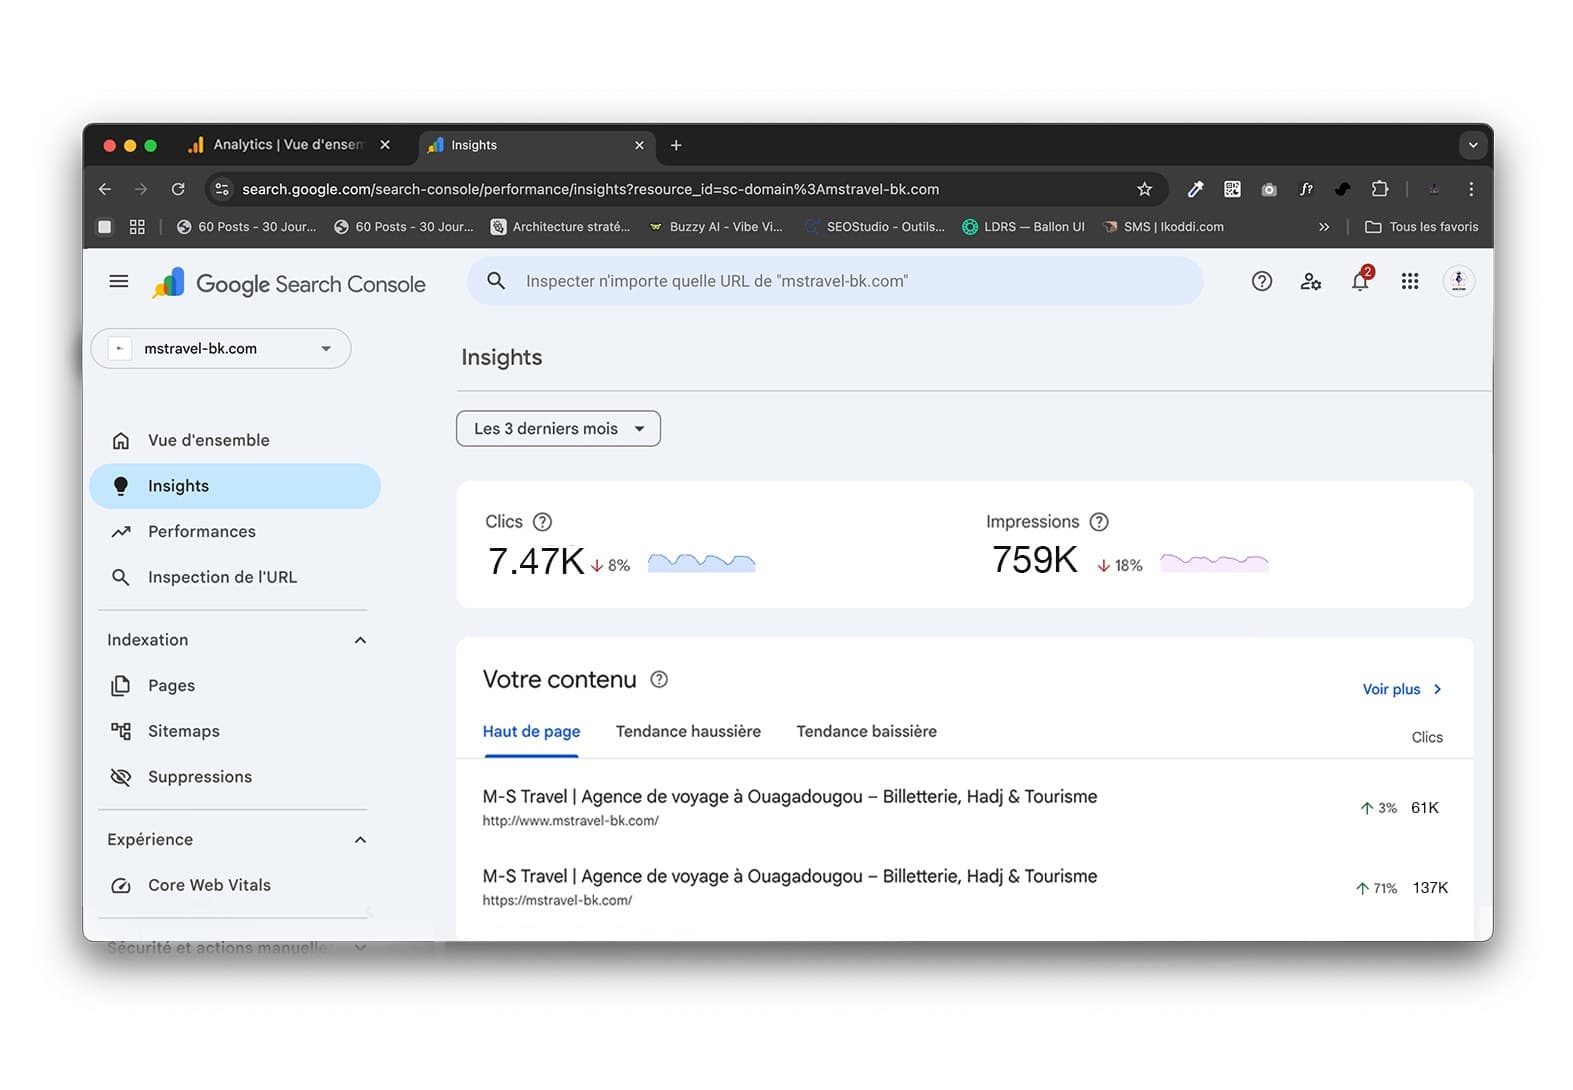Viewport: 1573px width, 1090px height.
Task: Focus the URL inspection search field
Action: pos(835,282)
